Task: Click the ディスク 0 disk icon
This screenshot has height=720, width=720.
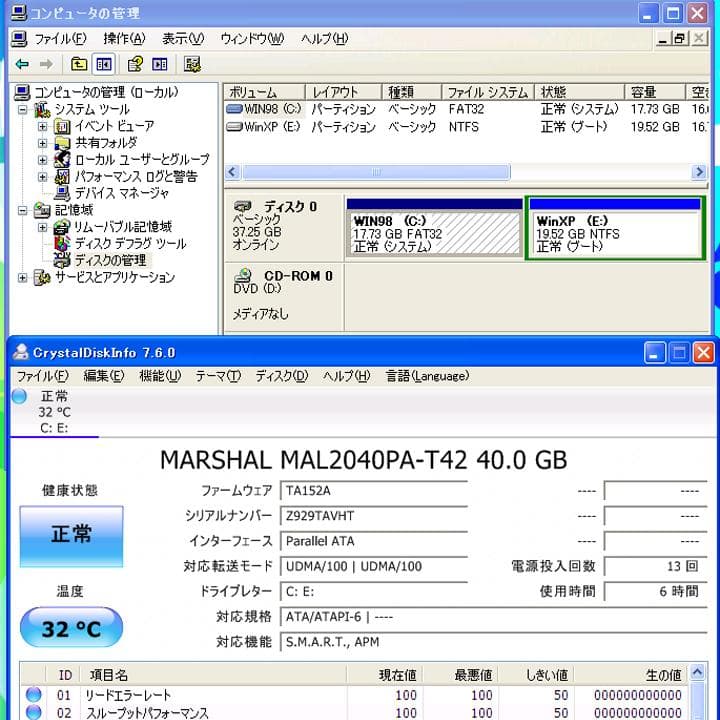Action: pos(242,206)
